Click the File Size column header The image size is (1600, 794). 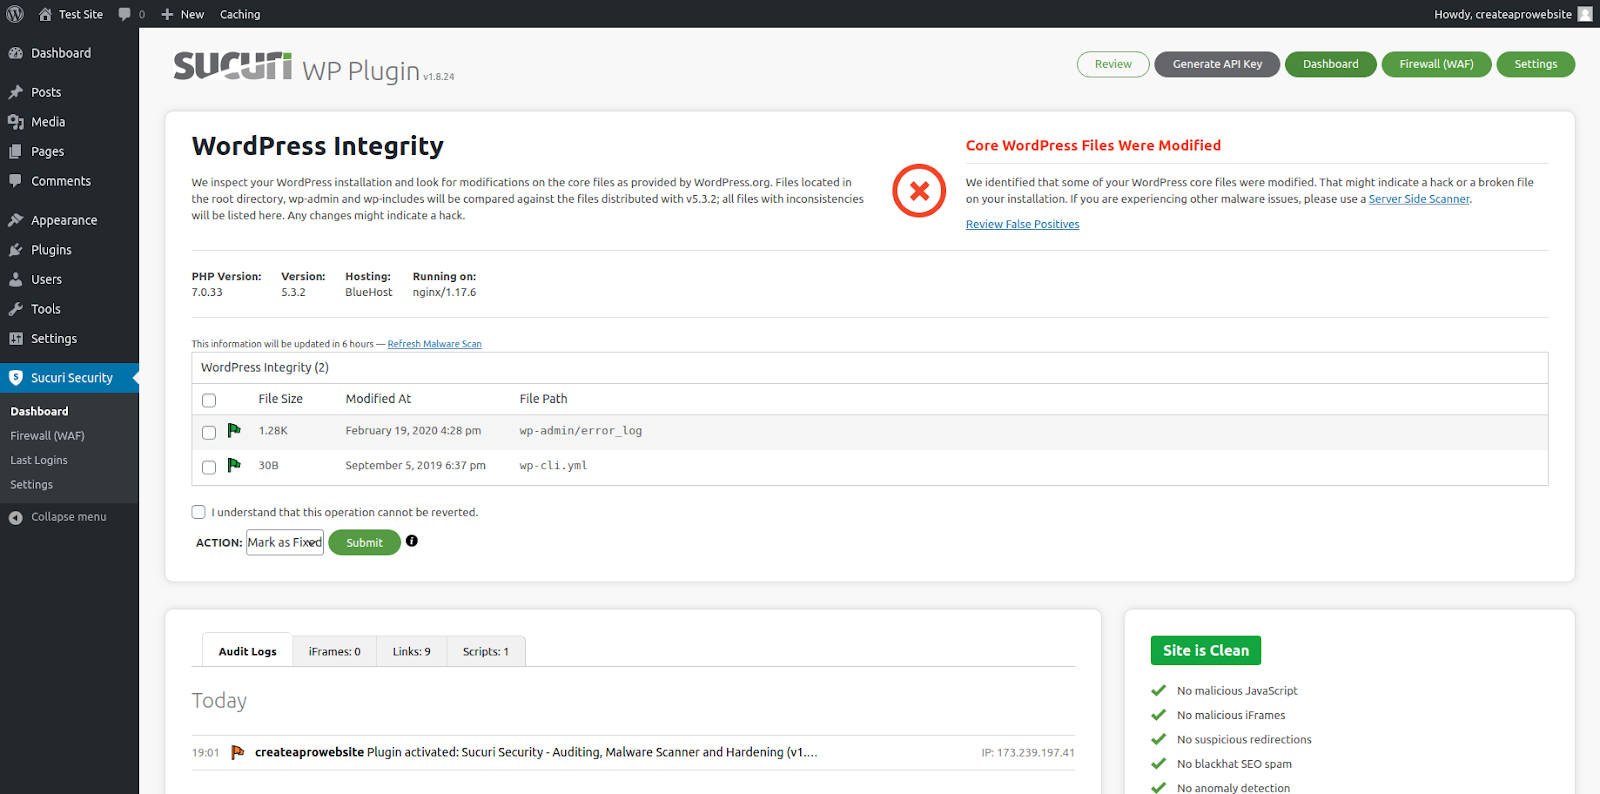(x=281, y=398)
